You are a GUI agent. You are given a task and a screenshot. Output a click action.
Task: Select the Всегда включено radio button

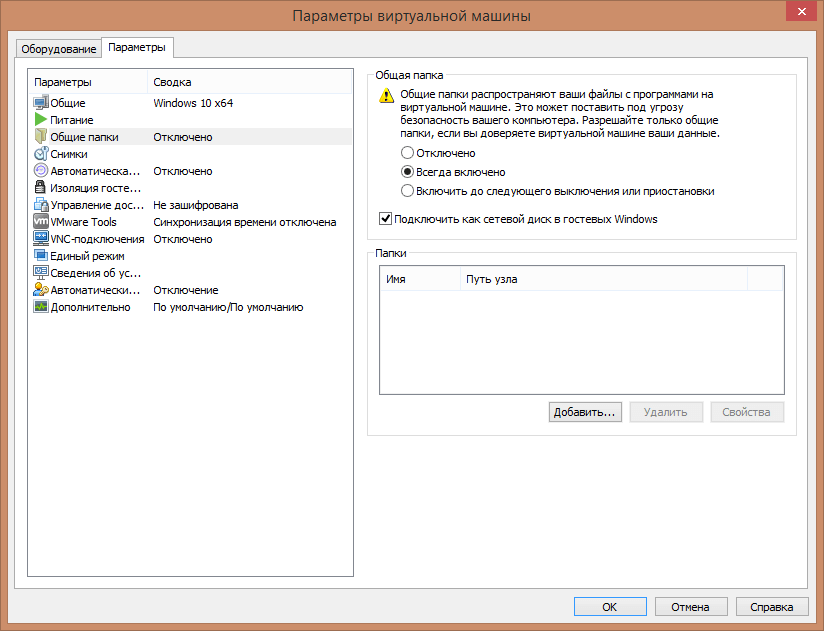click(x=407, y=172)
